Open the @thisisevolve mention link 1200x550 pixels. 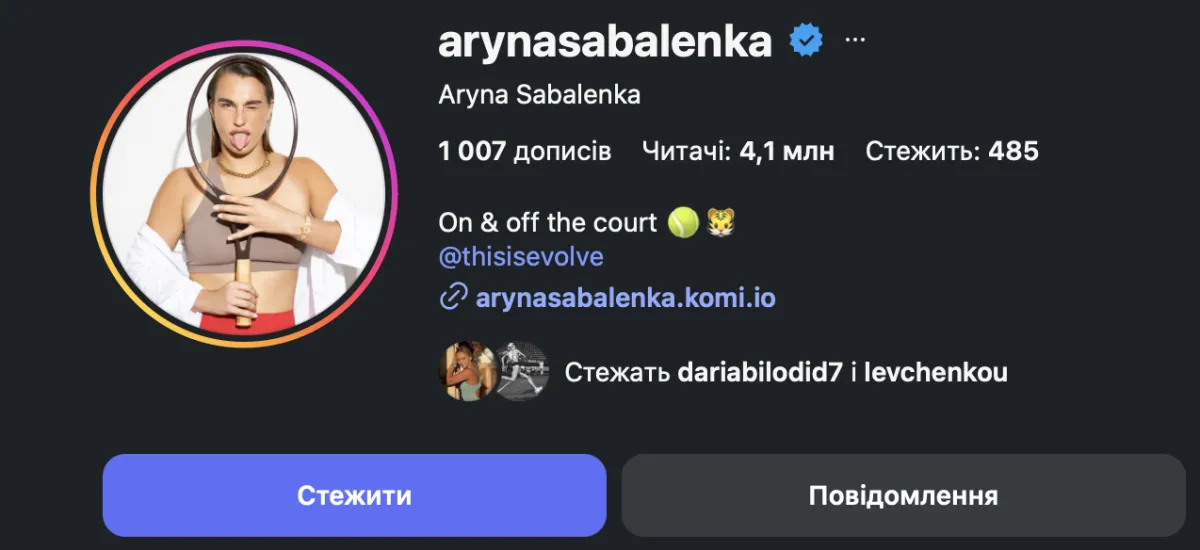tap(521, 257)
